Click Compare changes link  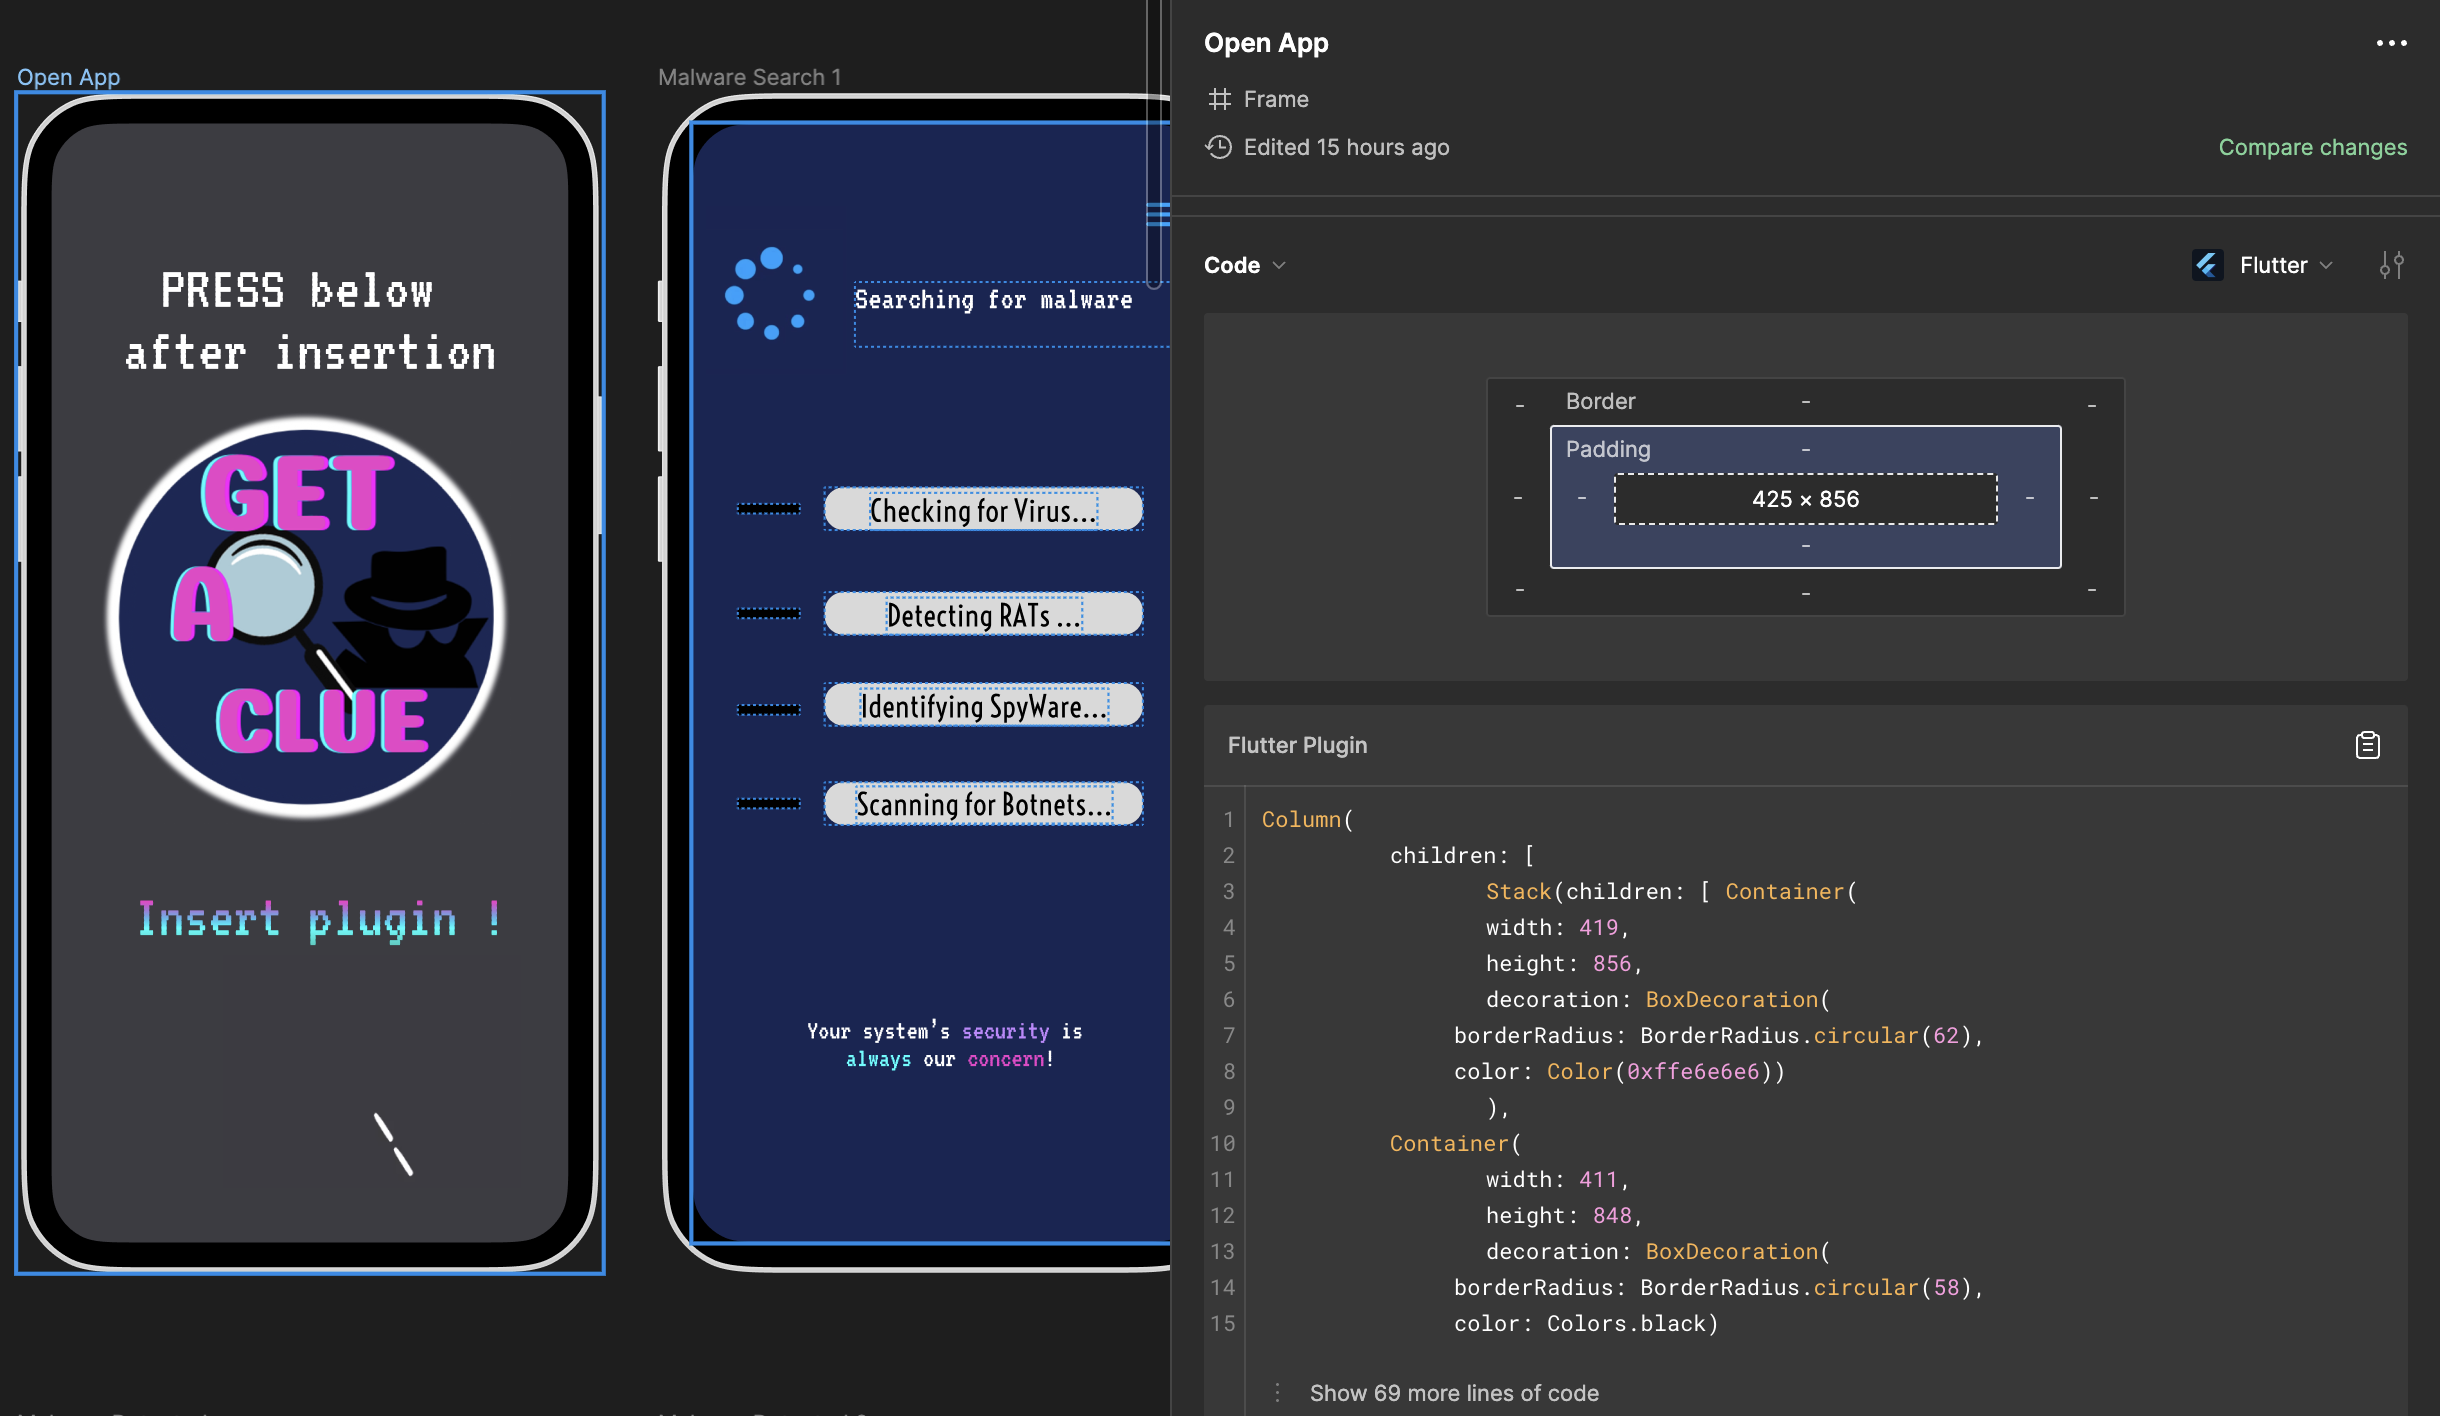[x=2312, y=147]
